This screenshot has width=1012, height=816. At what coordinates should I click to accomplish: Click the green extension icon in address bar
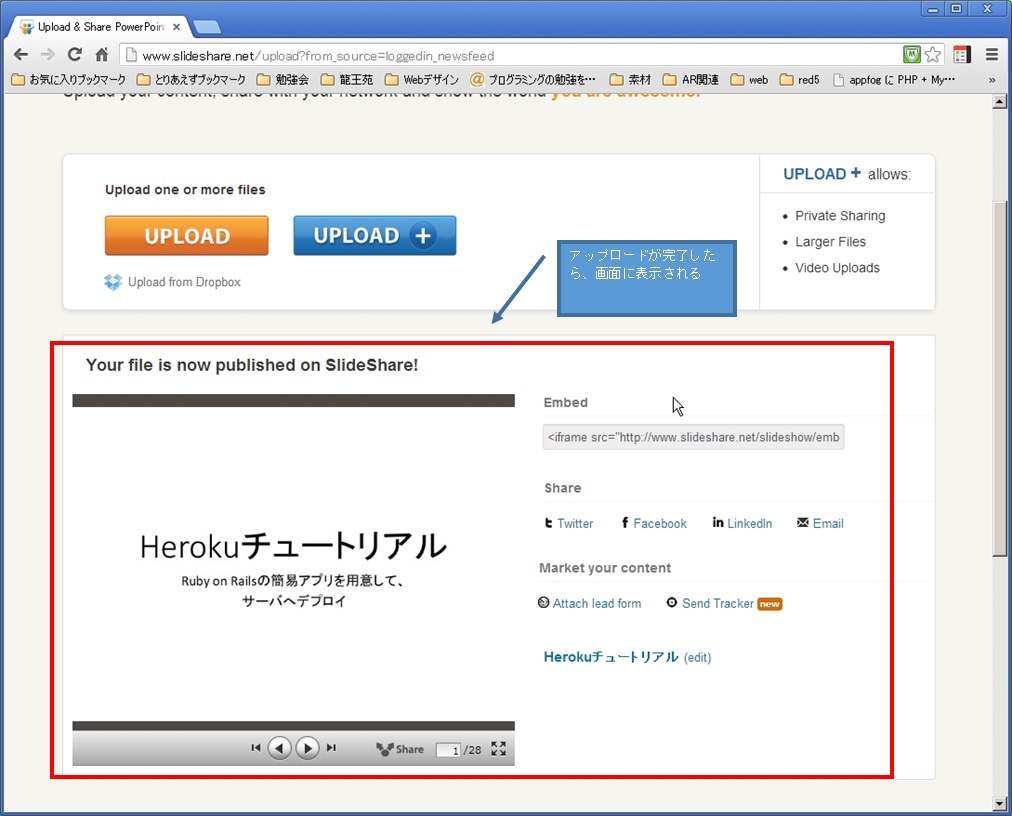911,55
